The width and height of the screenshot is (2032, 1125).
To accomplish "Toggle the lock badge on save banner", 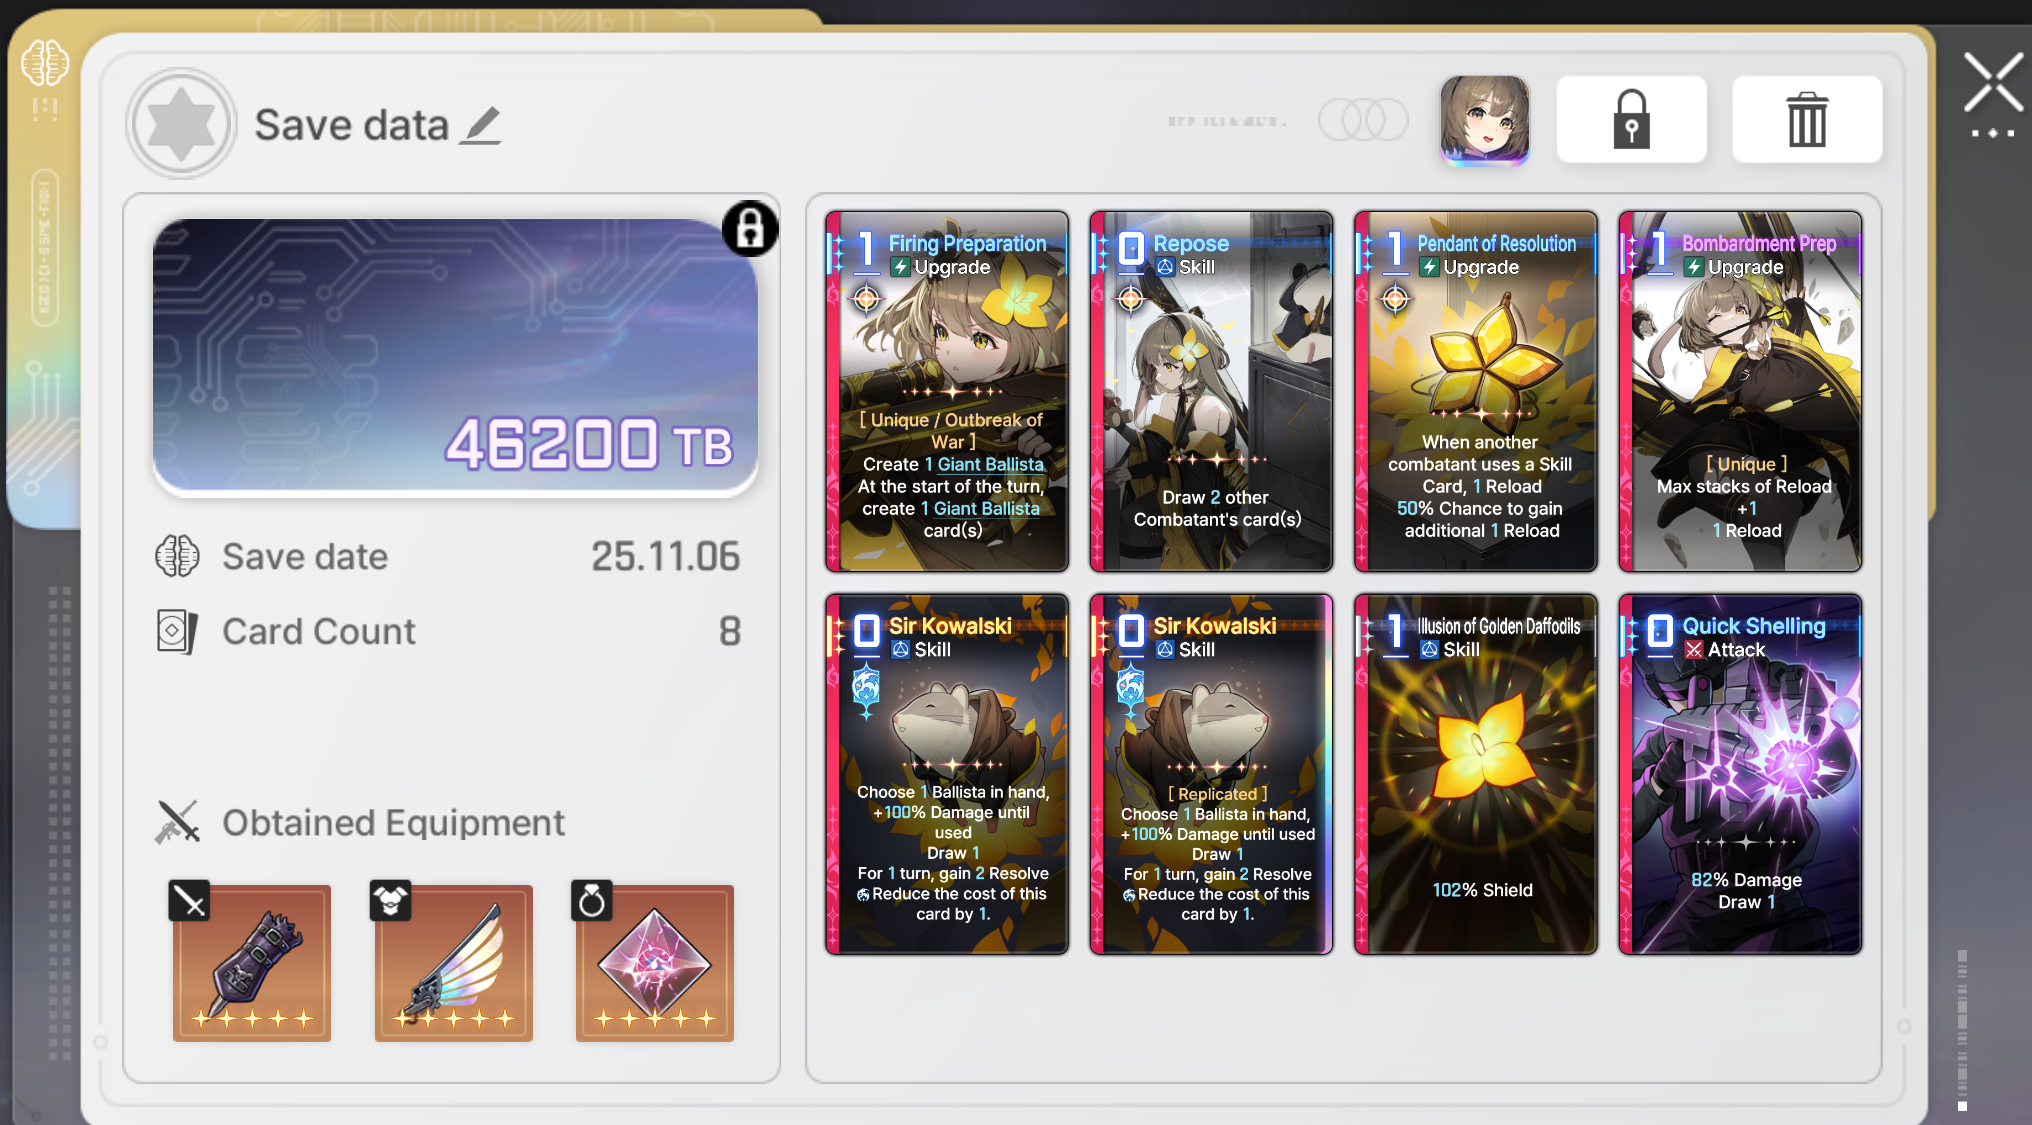I will tap(750, 229).
